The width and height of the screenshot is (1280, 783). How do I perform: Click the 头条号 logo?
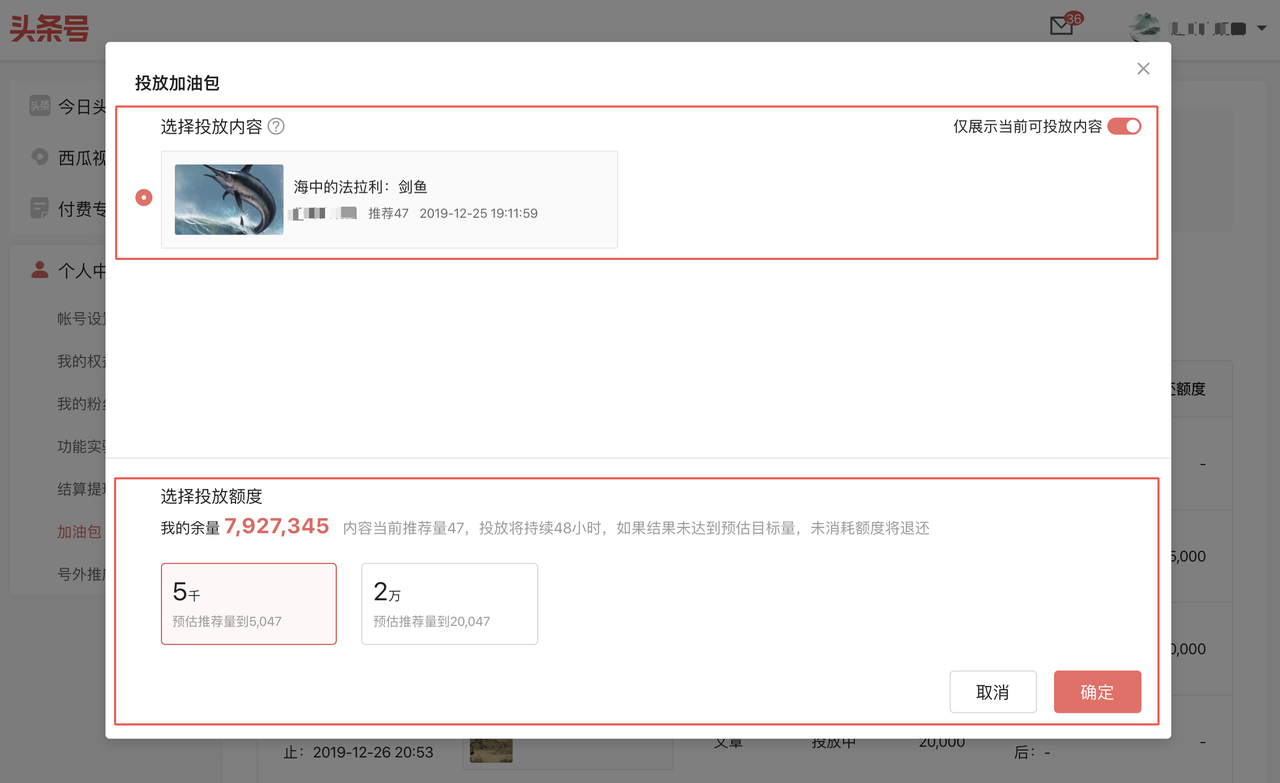click(50, 27)
